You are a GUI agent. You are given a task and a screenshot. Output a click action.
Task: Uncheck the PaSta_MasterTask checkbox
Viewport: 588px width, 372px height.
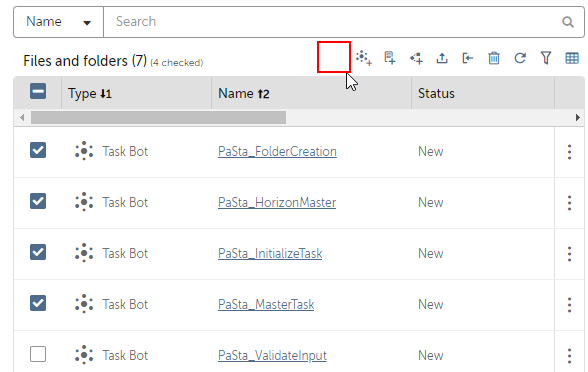tap(38, 303)
